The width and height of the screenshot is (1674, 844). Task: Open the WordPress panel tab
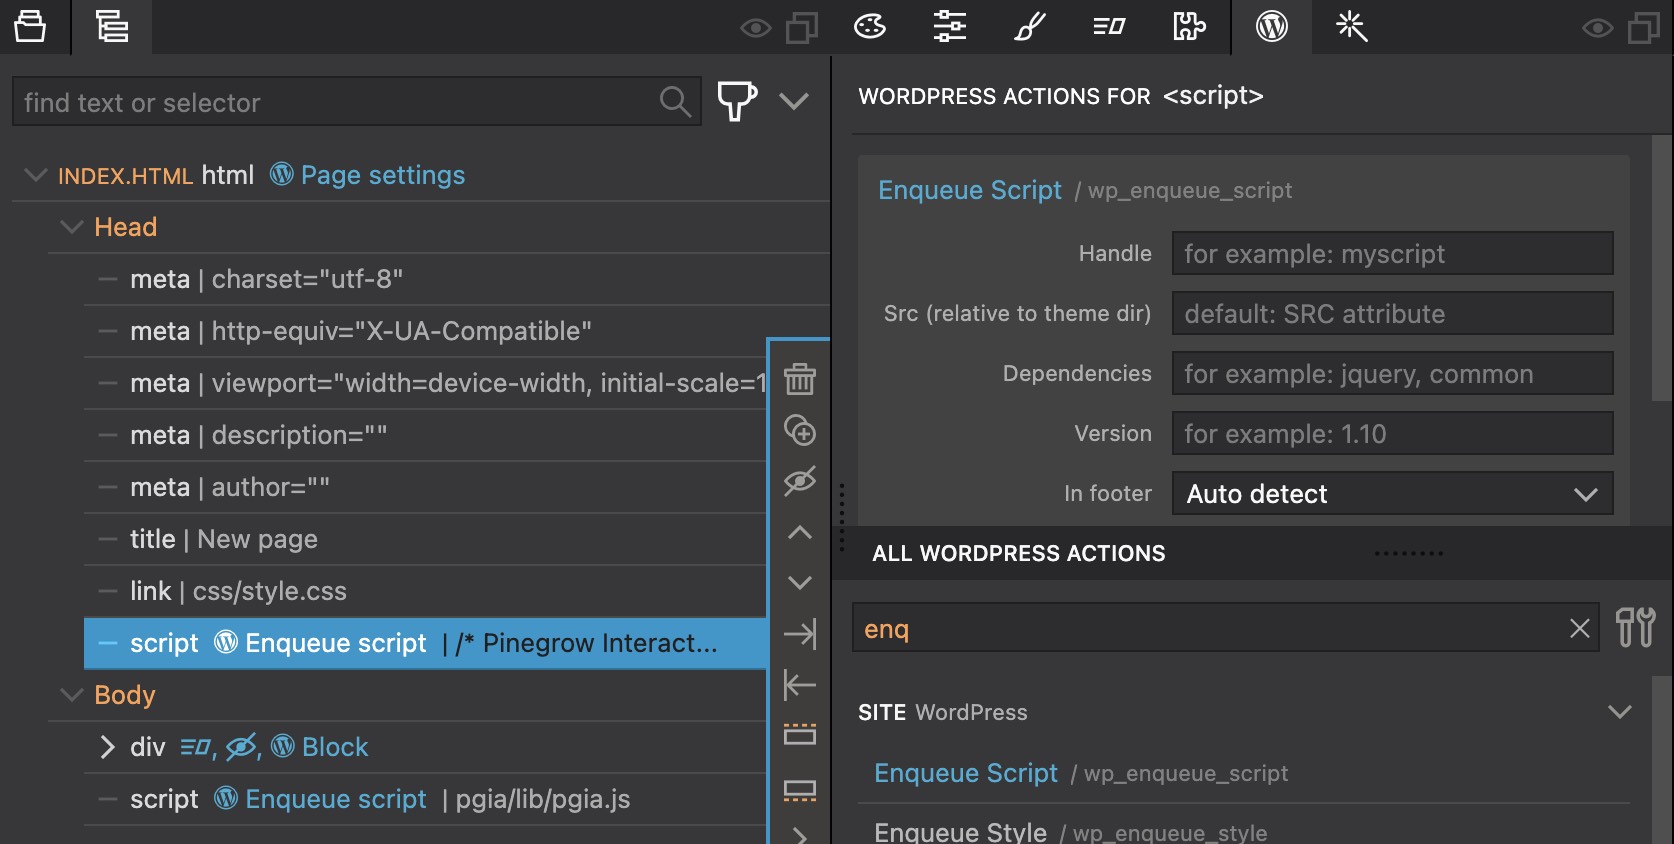(1271, 26)
